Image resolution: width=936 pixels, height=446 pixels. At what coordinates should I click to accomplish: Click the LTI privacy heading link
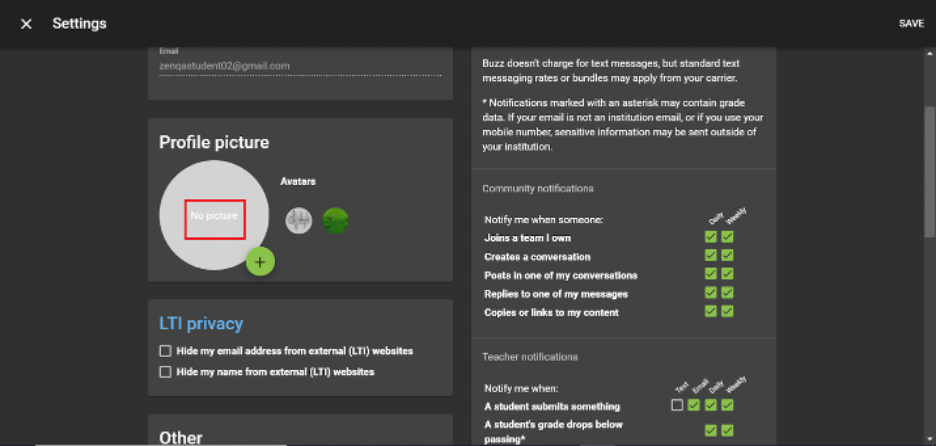point(201,324)
